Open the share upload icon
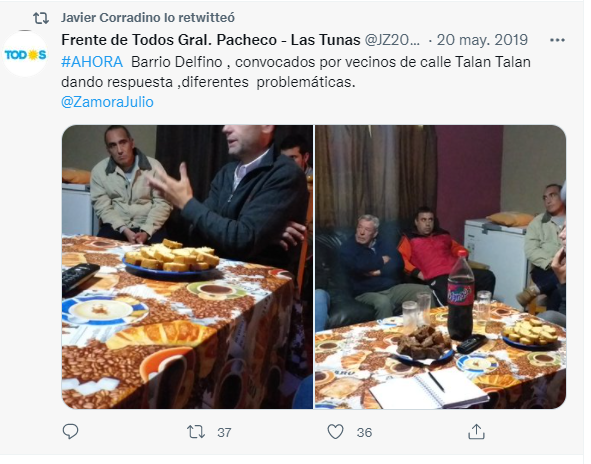 coord(476,432)
